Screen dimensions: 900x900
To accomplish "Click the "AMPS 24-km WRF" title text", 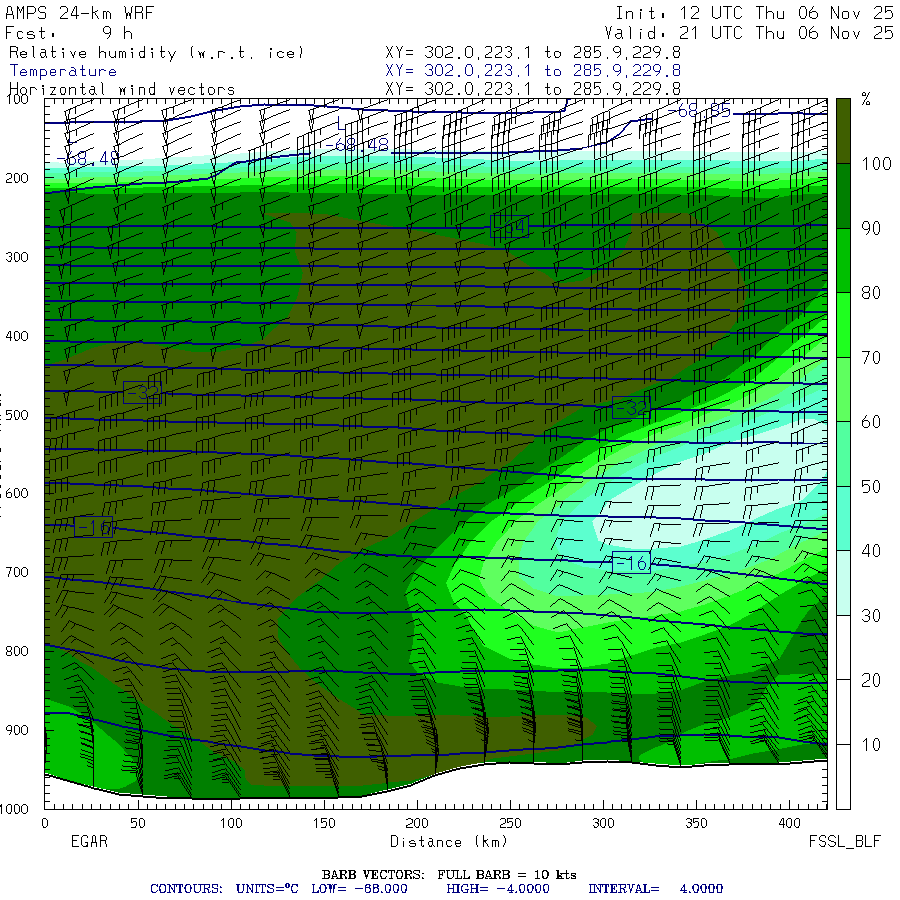I will [x=79, y=13].
